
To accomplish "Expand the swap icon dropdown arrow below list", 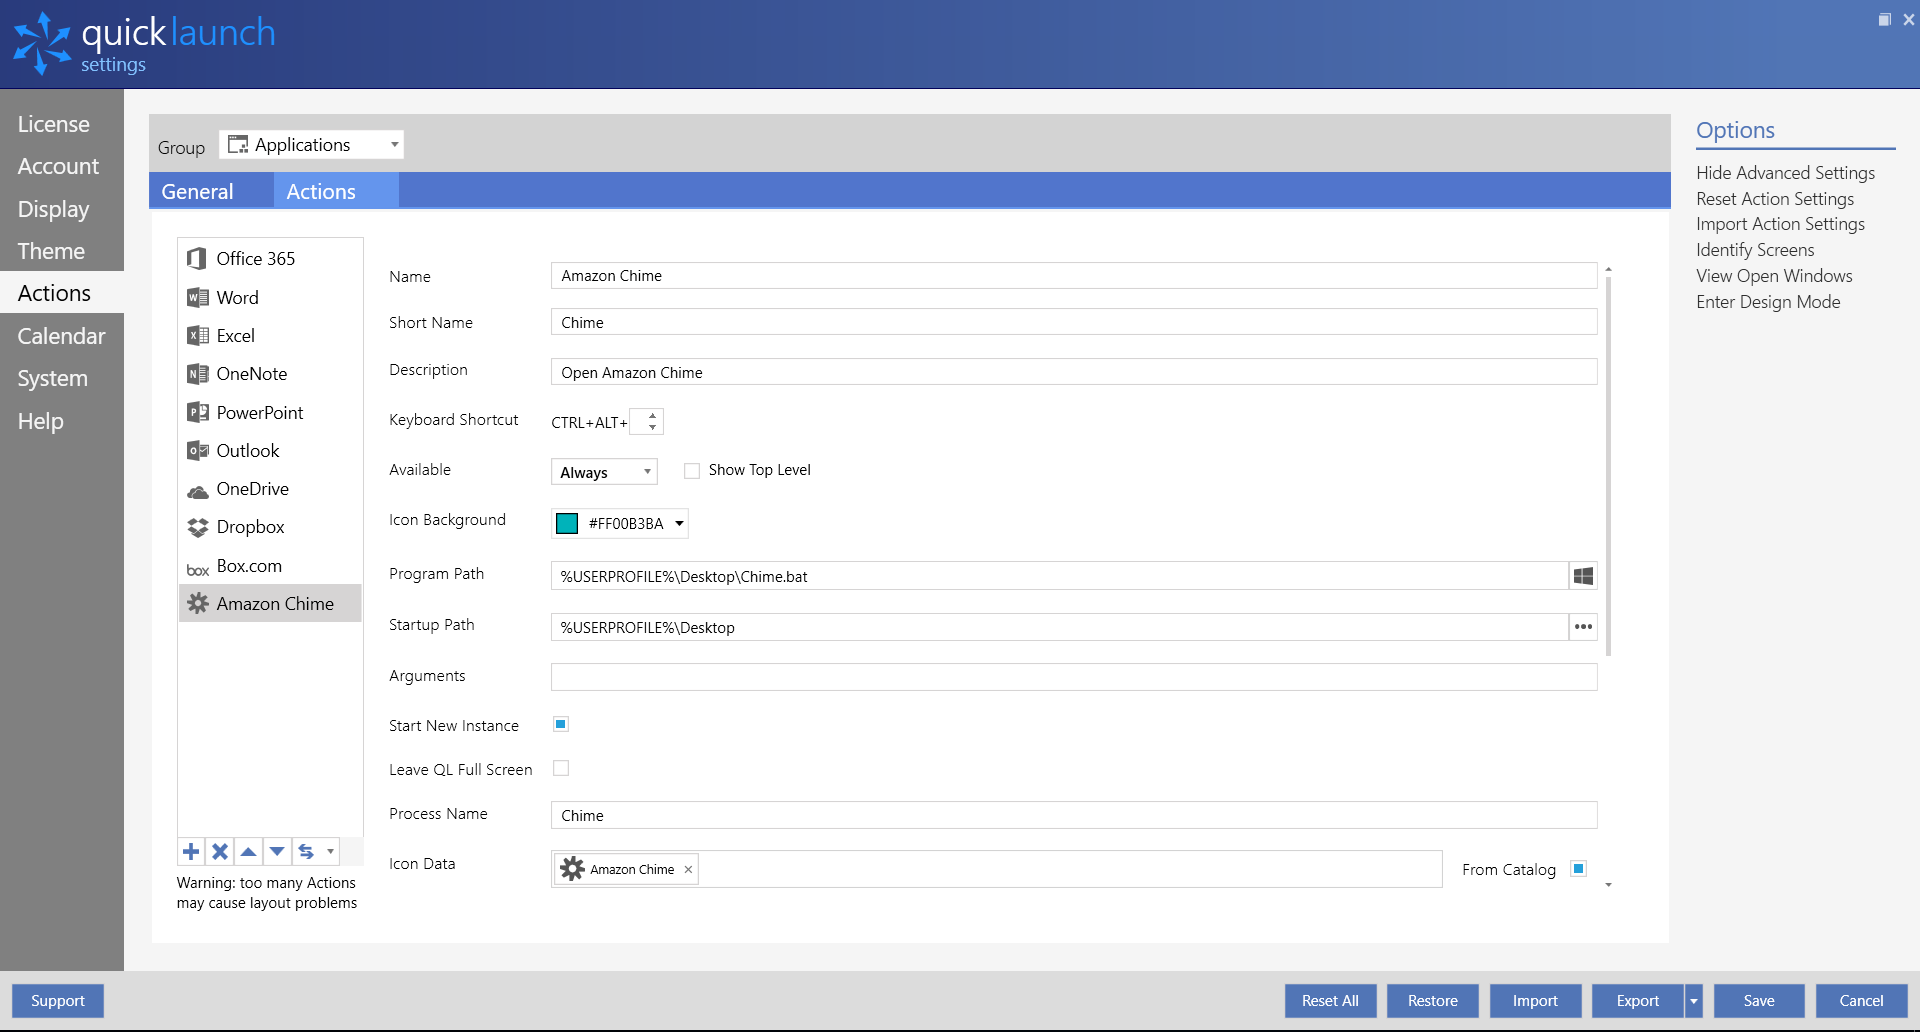I will 330,852.
